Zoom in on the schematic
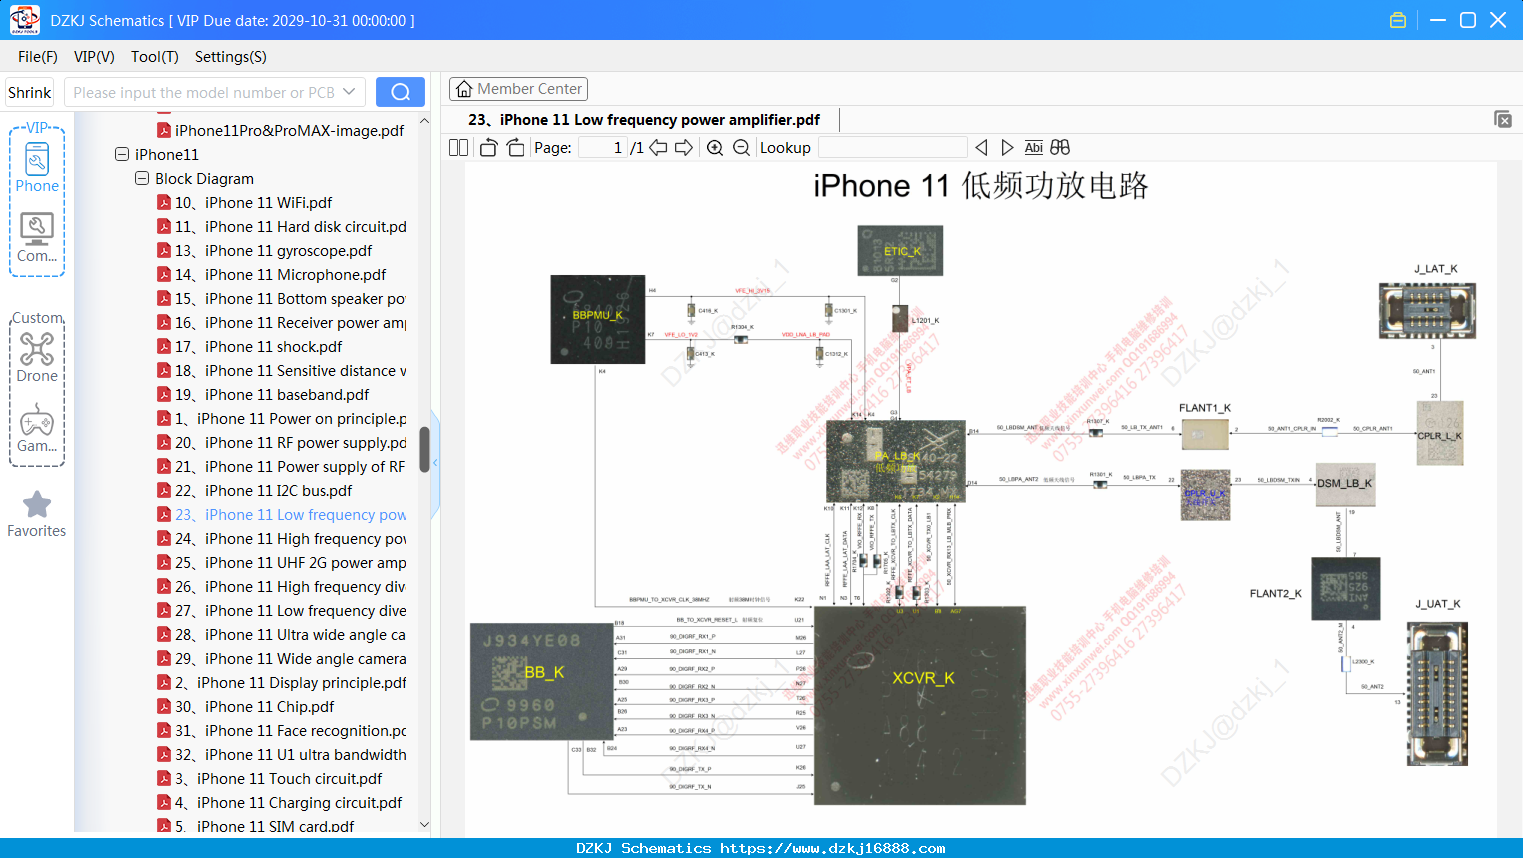This screenshot has width=1523, height=858. click(x=715, y=148)
